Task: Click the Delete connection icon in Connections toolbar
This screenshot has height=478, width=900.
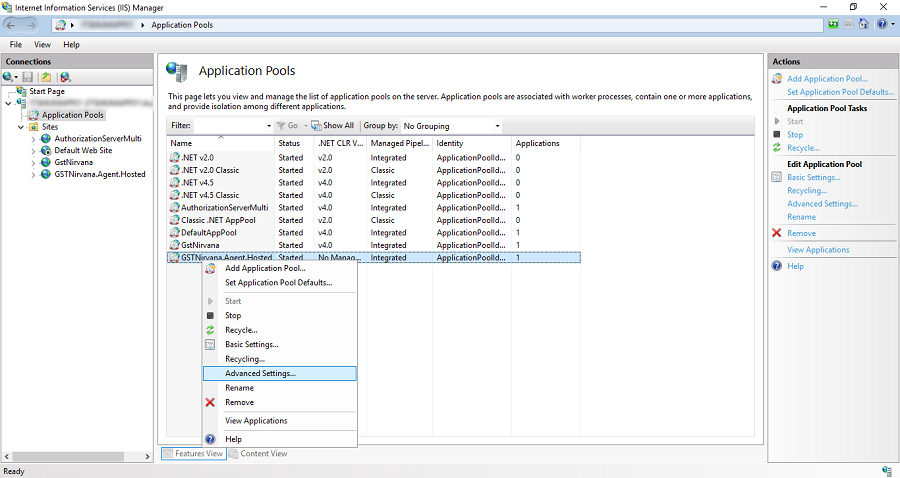Action: click(65, 77)
